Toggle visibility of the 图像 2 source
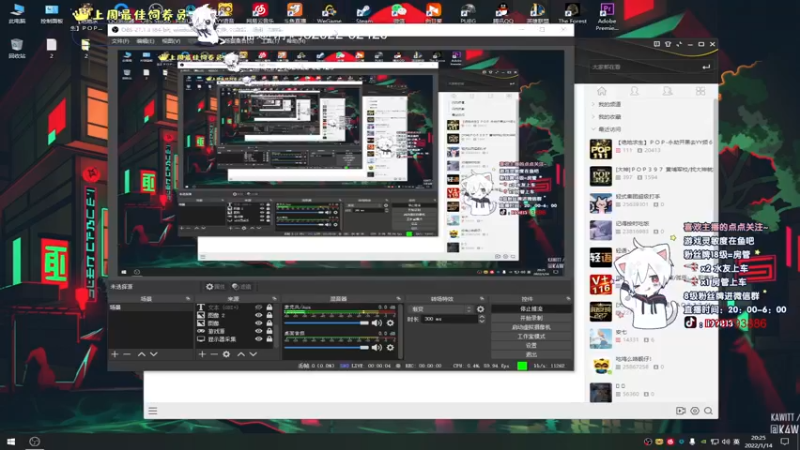Viewport: 800px width, 450px height. [259, 315]
